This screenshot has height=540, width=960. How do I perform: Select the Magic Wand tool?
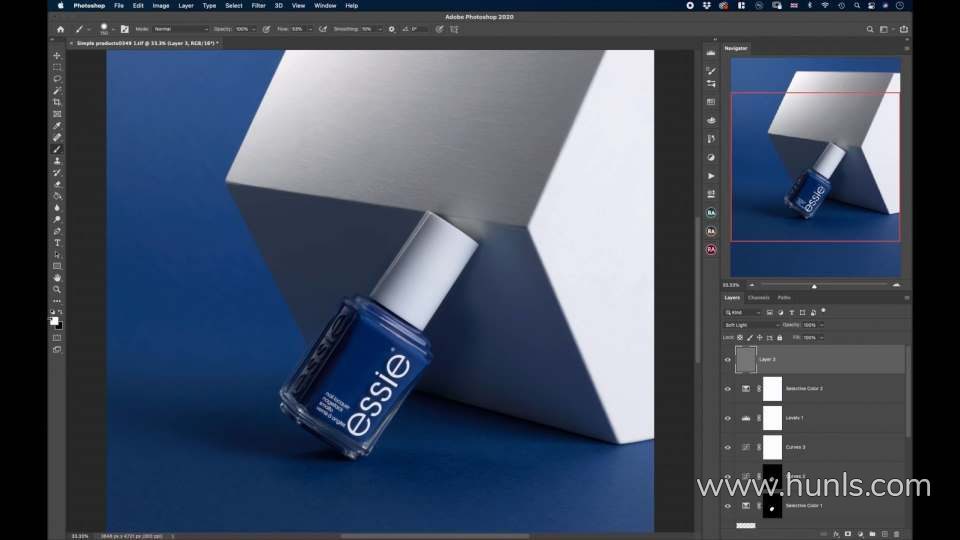pyautogui.click(x=57, y=91)
